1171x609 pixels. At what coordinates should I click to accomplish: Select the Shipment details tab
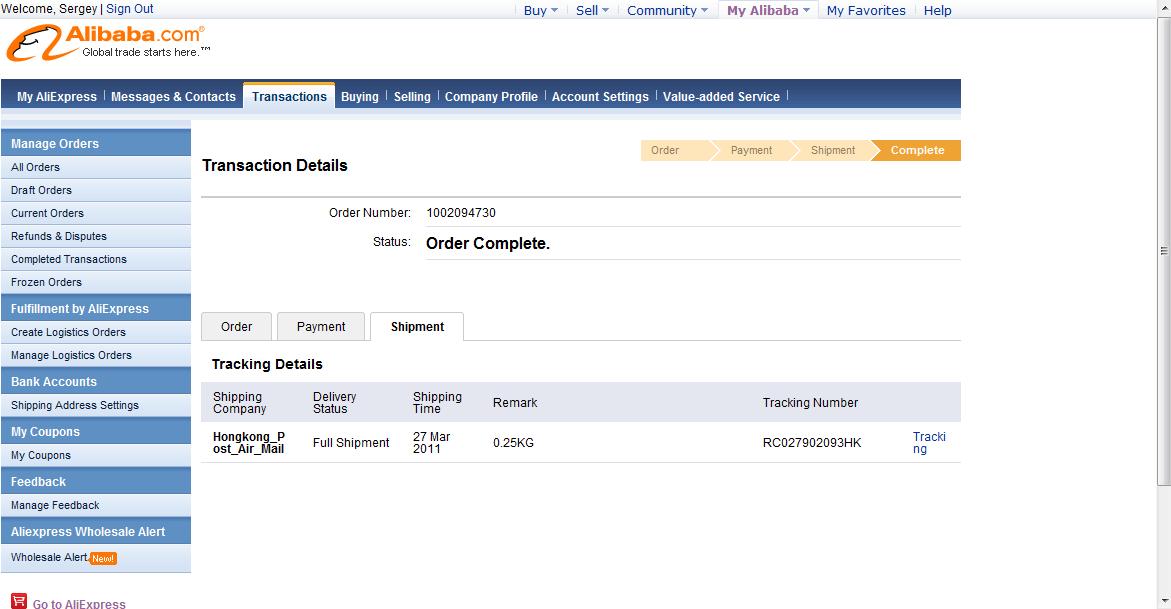tap(417, 327)
